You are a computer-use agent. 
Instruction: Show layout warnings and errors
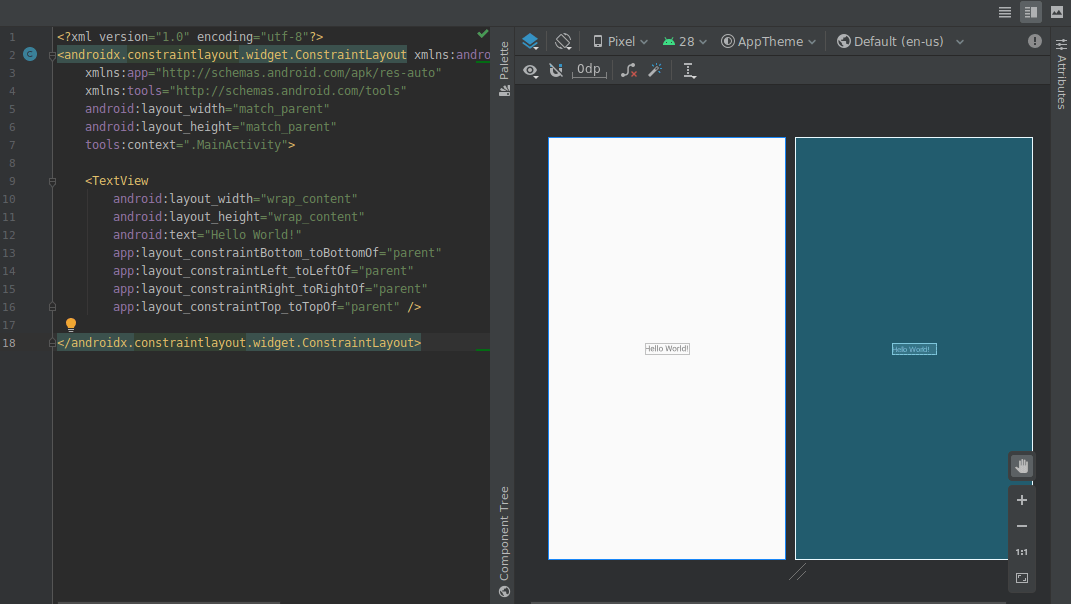coord(1033,41)
